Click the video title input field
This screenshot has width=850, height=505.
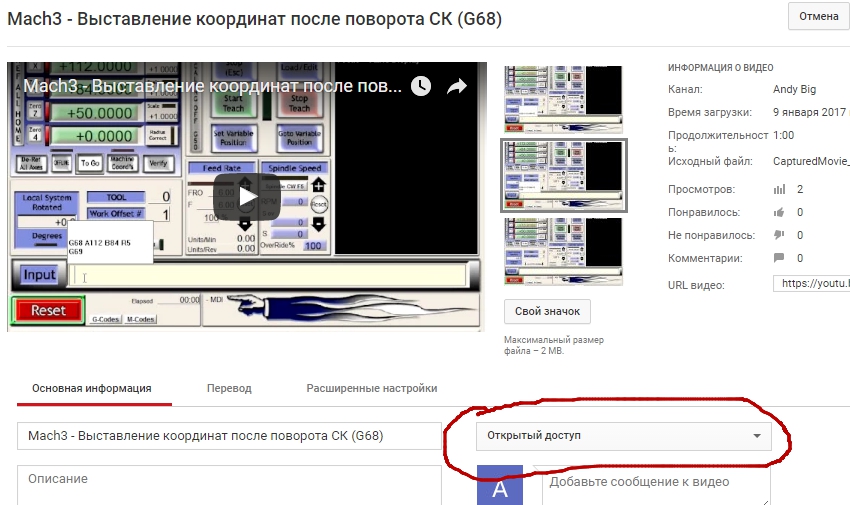point(229,436)
